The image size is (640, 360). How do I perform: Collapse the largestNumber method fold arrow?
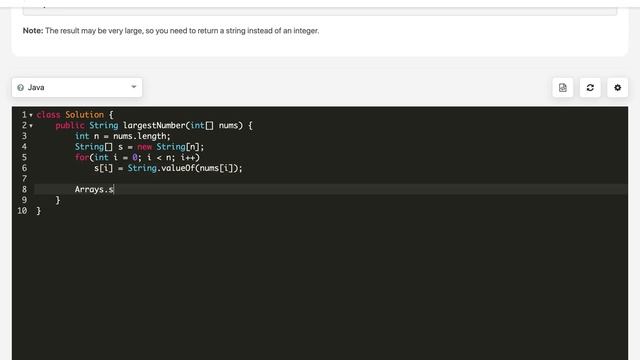point(31,126)
